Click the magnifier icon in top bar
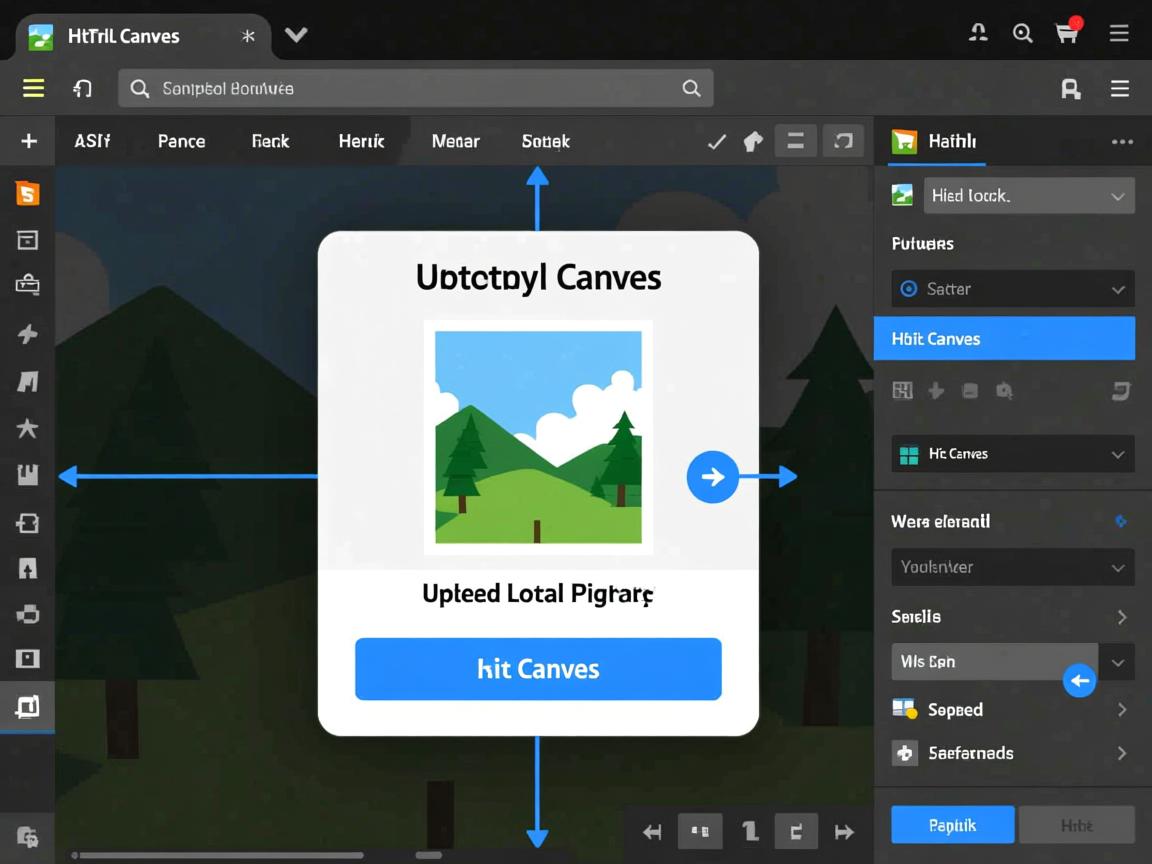Image resolution: width=1152 pixels, height=864 pixels. tap(1022, 34)
